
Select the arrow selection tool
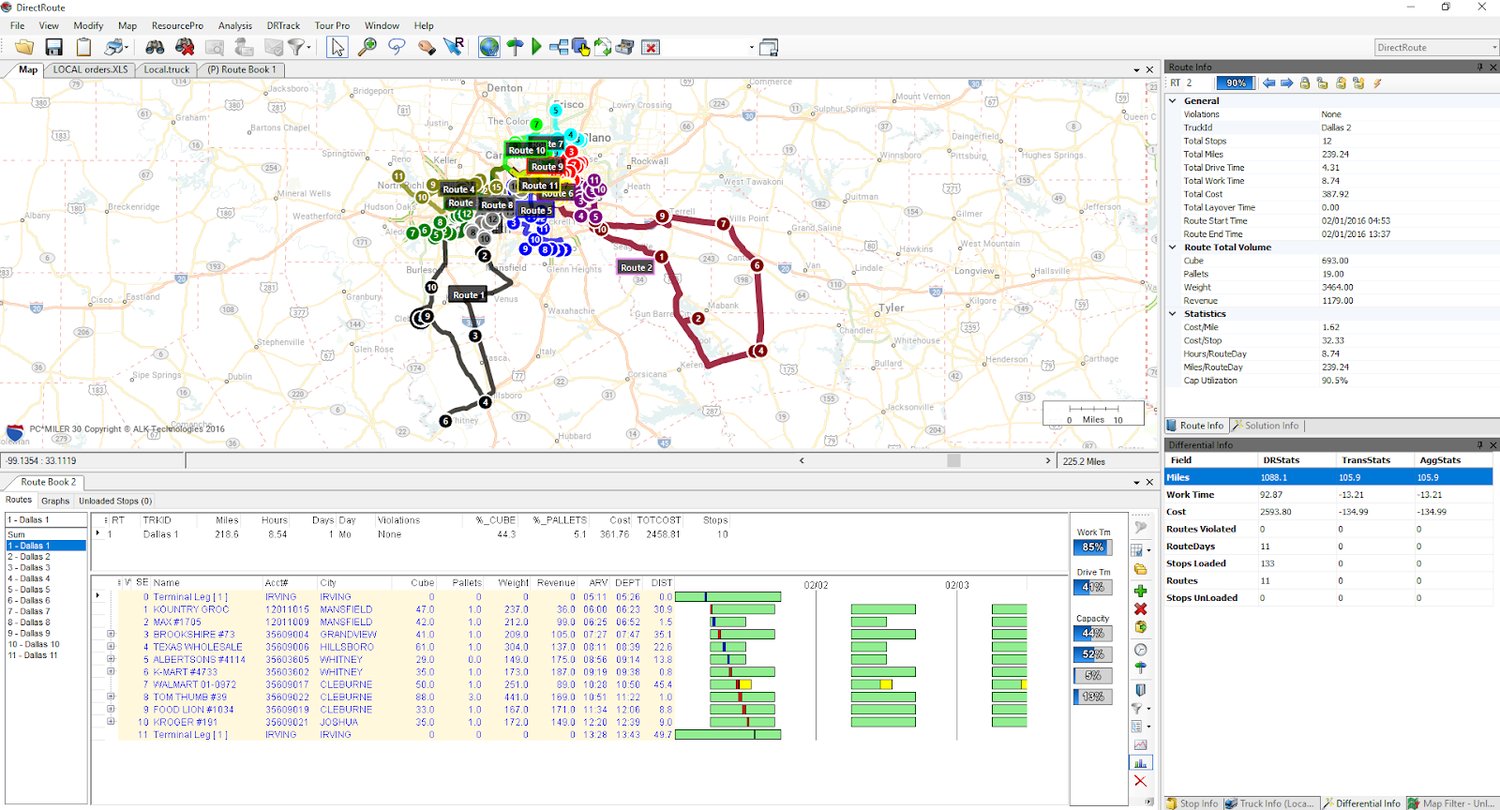(337, 46)
